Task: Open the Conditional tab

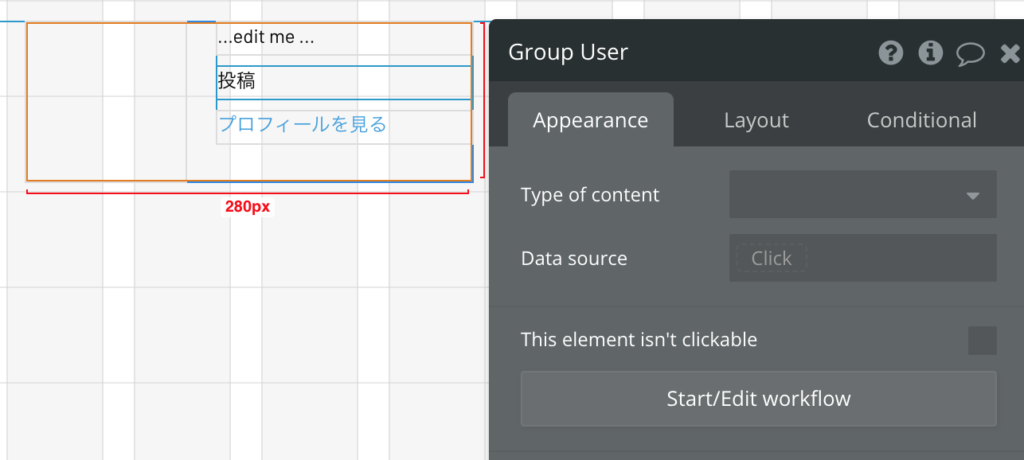Action: [921, 120]
